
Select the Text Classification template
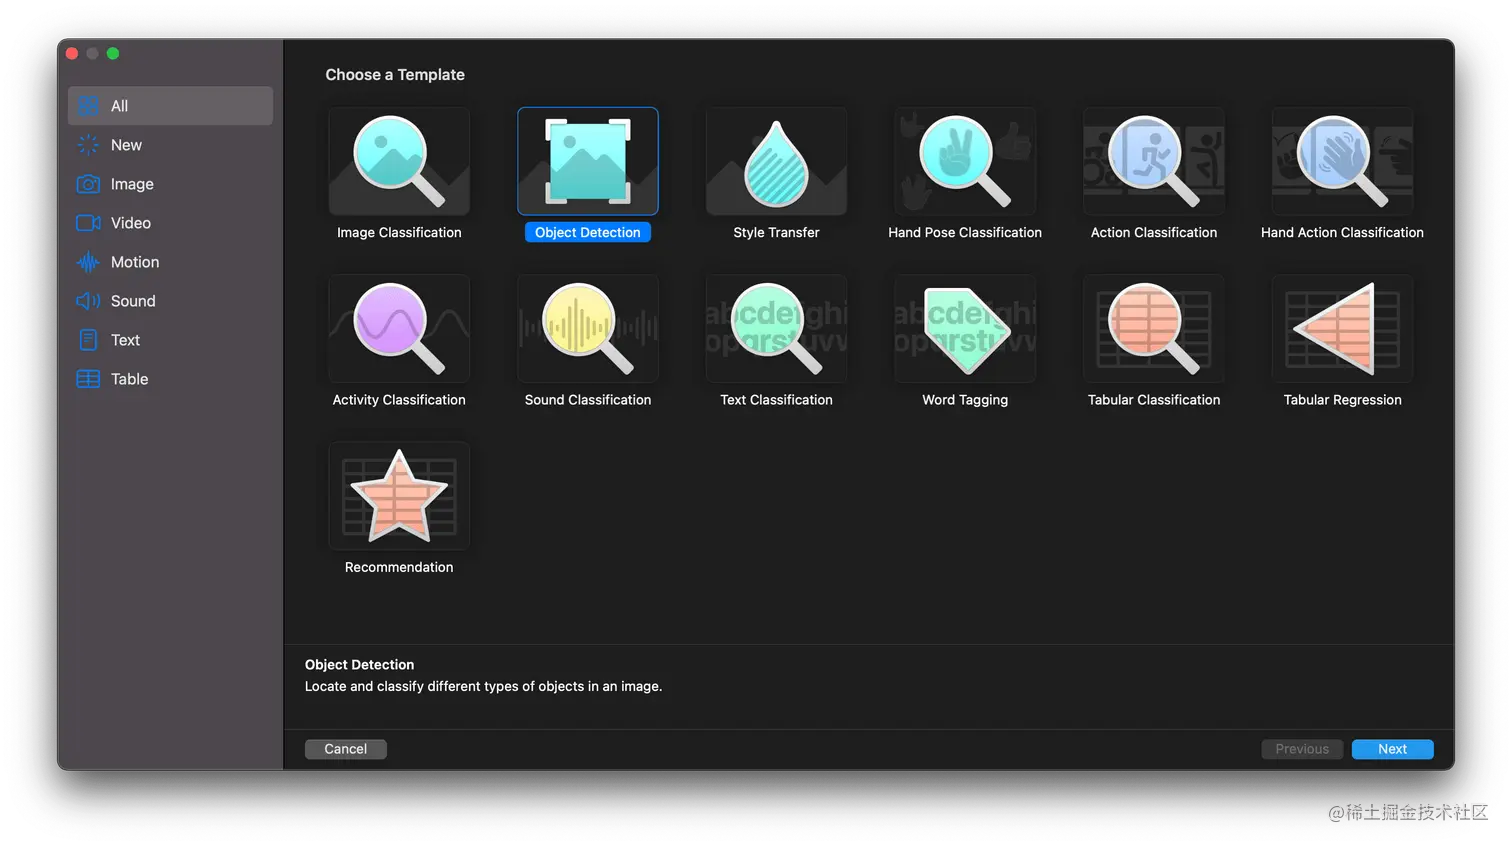coord(776,328)
